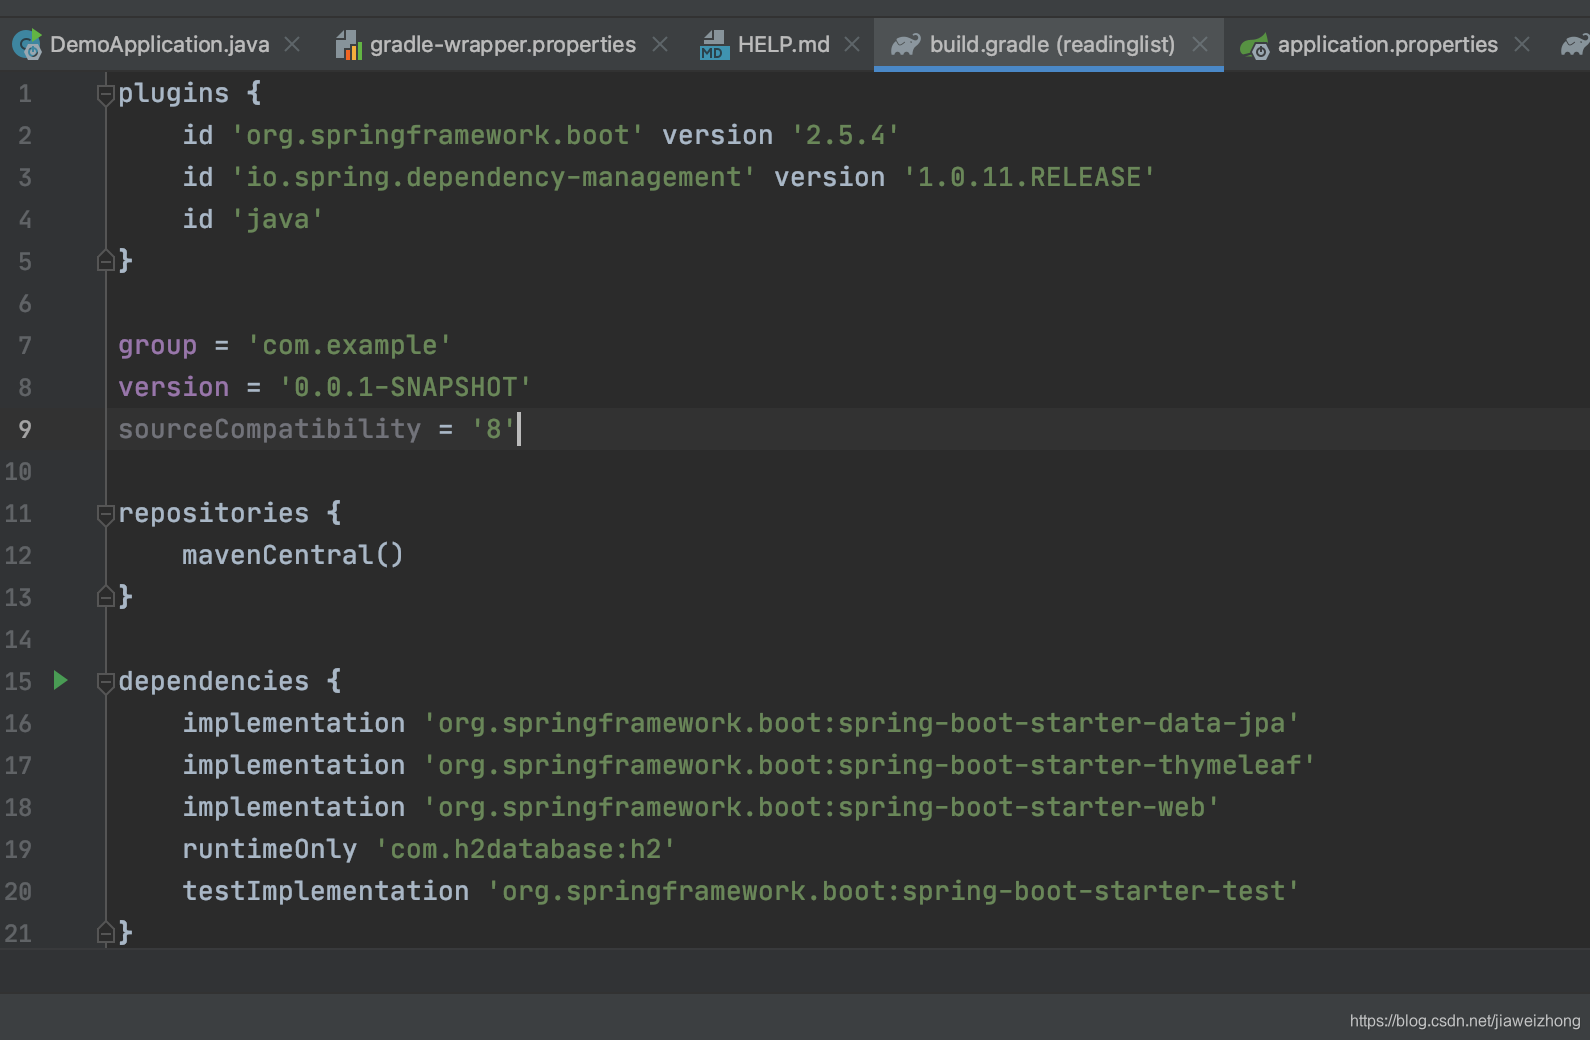Close the DemoApplication.java tab
Image resolution: width=1590 pixels, height=1040 pixels.
(x=292, y=45)
